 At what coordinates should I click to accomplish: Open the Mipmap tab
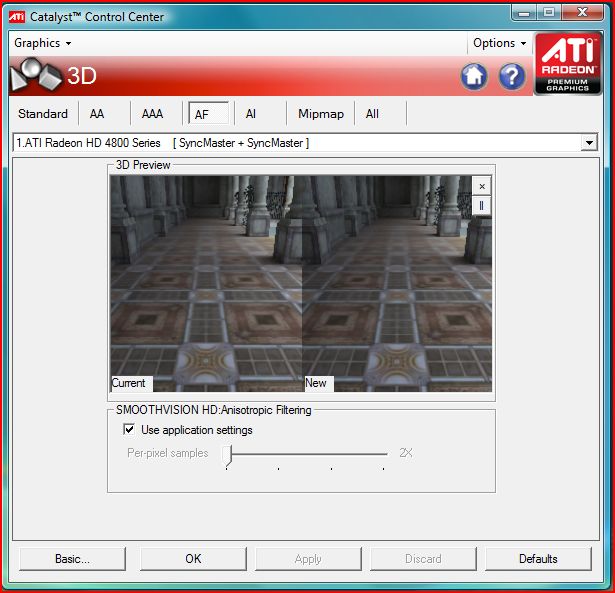[321, 114]
